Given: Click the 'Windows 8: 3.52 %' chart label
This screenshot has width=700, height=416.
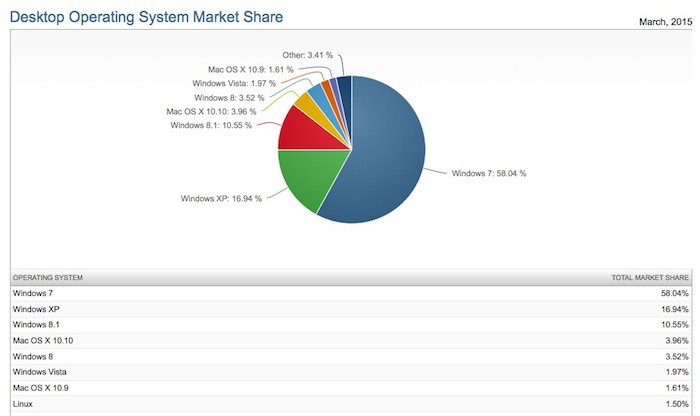Looking at the screenshot, I should pos(230,97).
